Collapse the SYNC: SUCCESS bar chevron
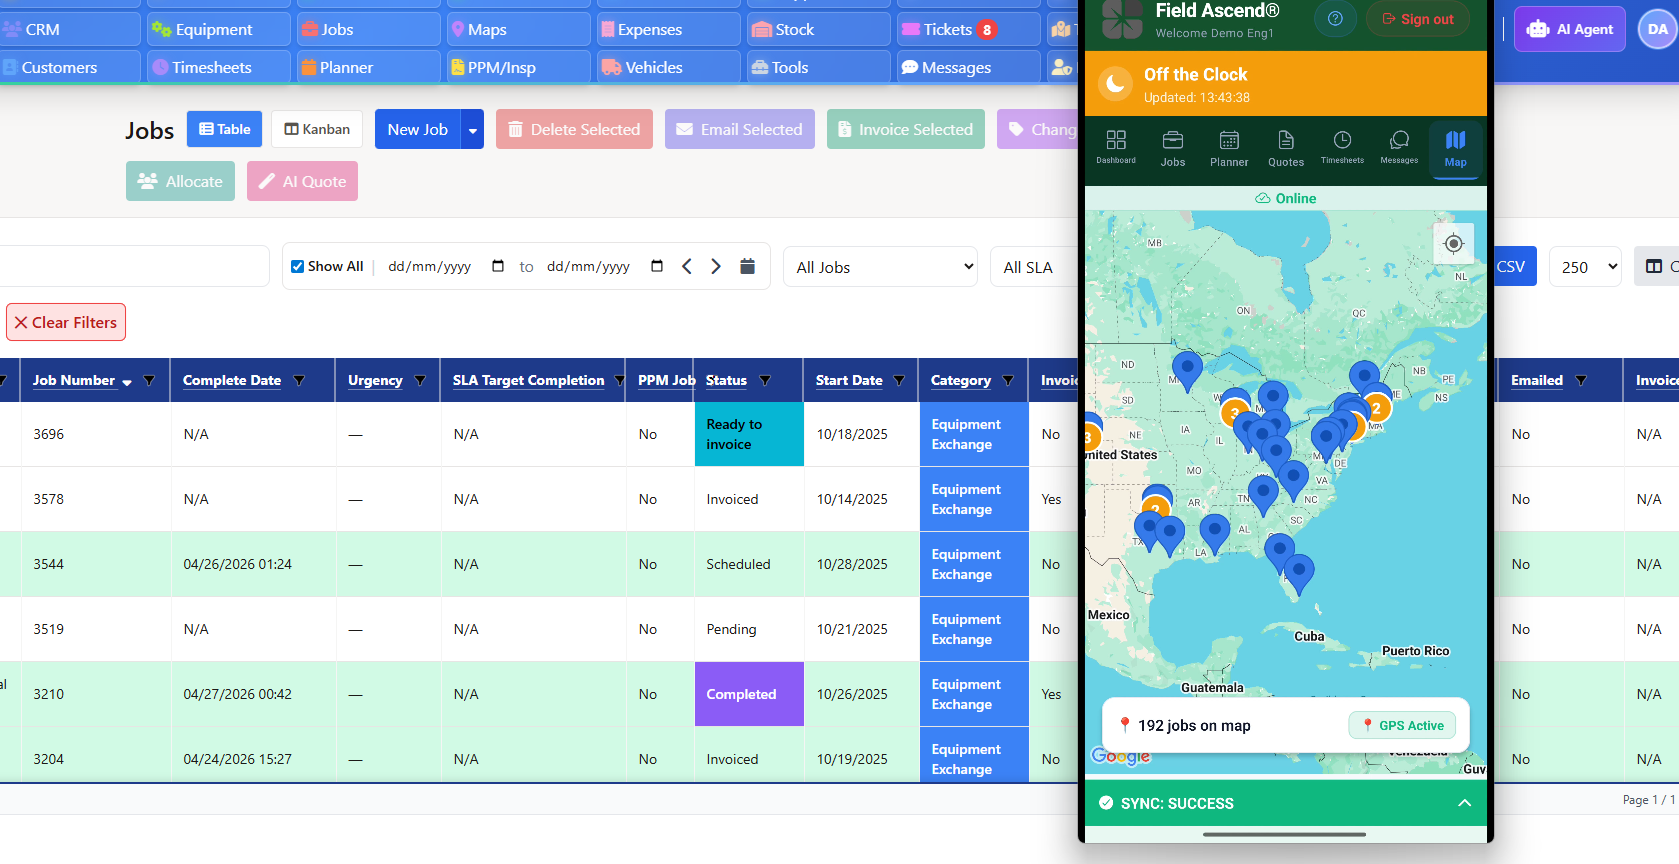The height and width of the screenshot is (864, 1679). tap(1465, 803)
